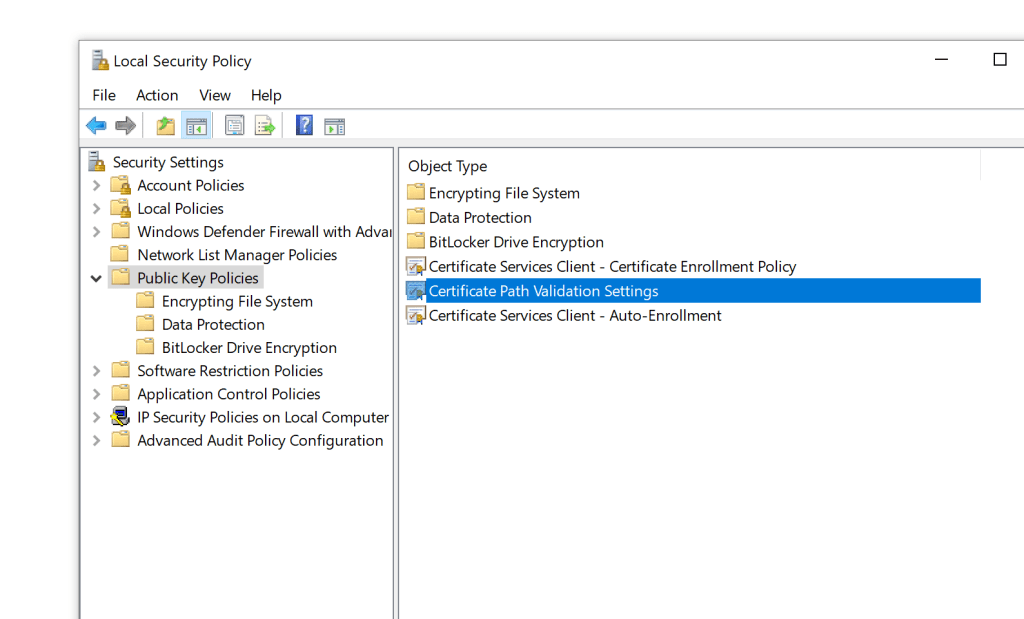Expand the Software Restriction Policies node
1024x619 pixels.
tap(96, 371)
